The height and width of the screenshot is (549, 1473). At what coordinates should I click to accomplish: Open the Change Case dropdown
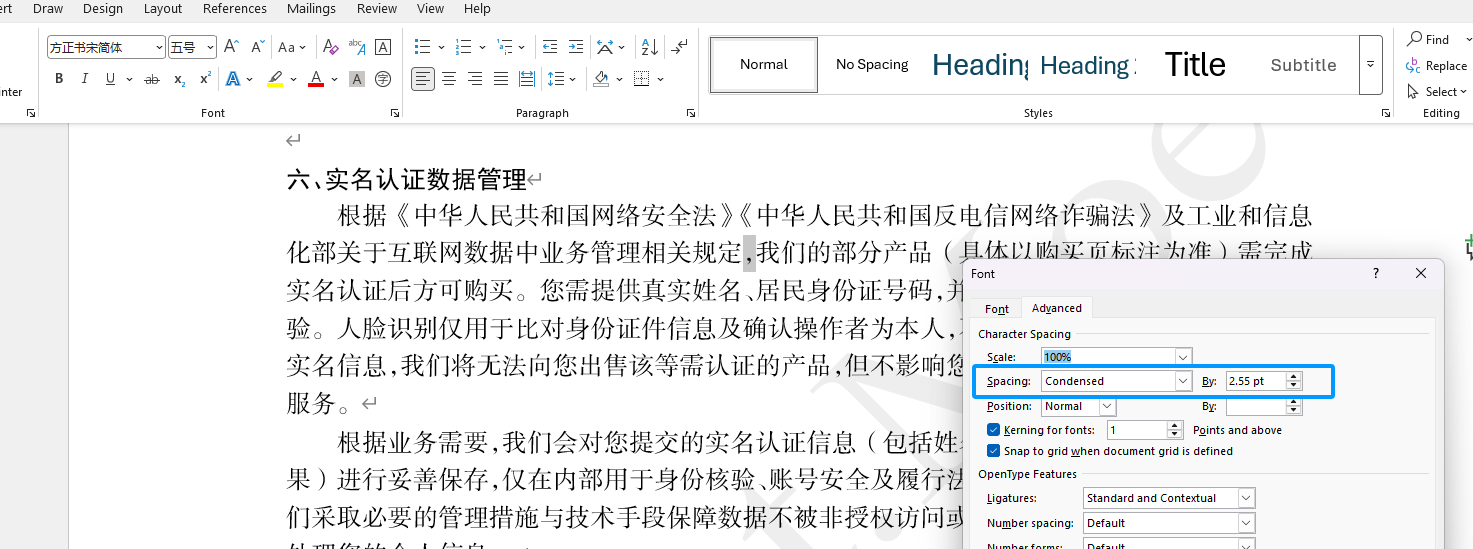[293, 47]
